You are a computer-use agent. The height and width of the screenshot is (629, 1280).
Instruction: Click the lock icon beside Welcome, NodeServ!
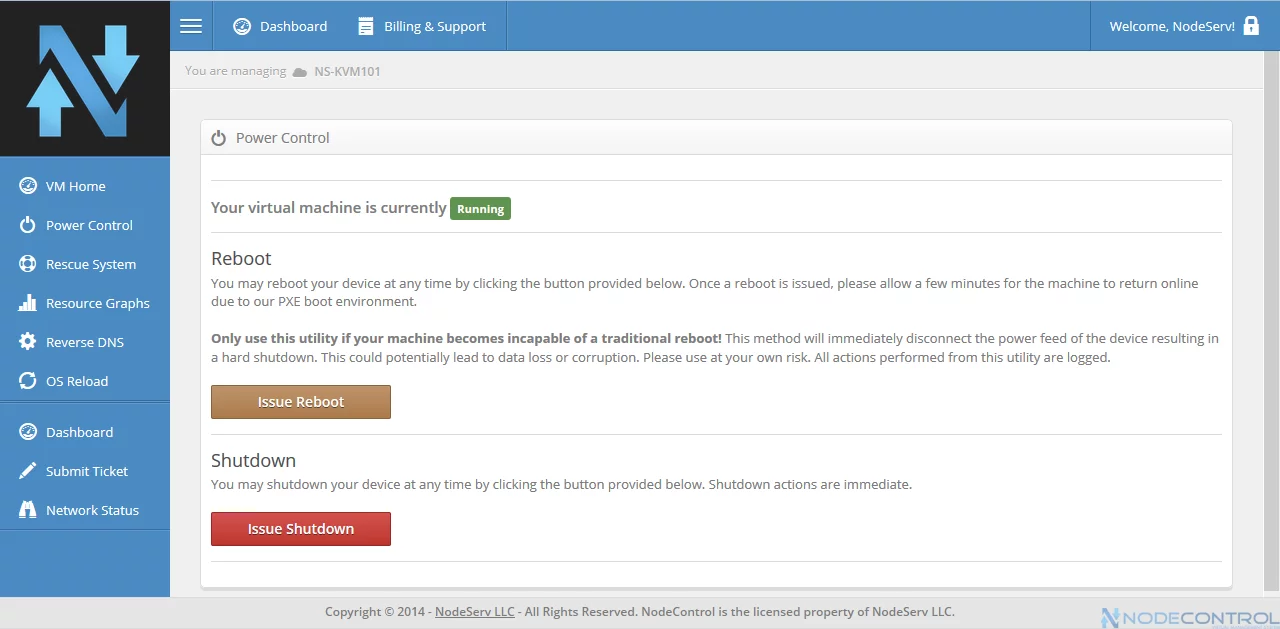click(1251, 26)
